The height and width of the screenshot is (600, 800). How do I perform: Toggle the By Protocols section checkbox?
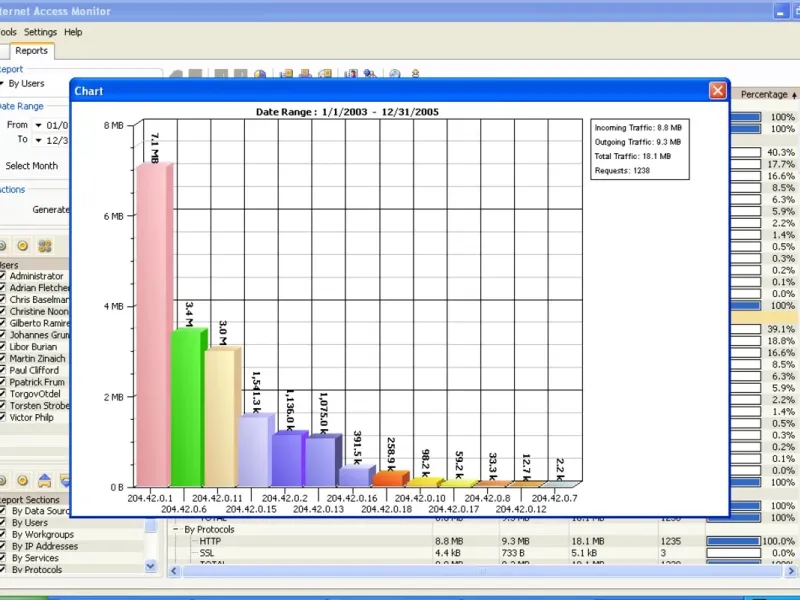[x=2, y=570]
